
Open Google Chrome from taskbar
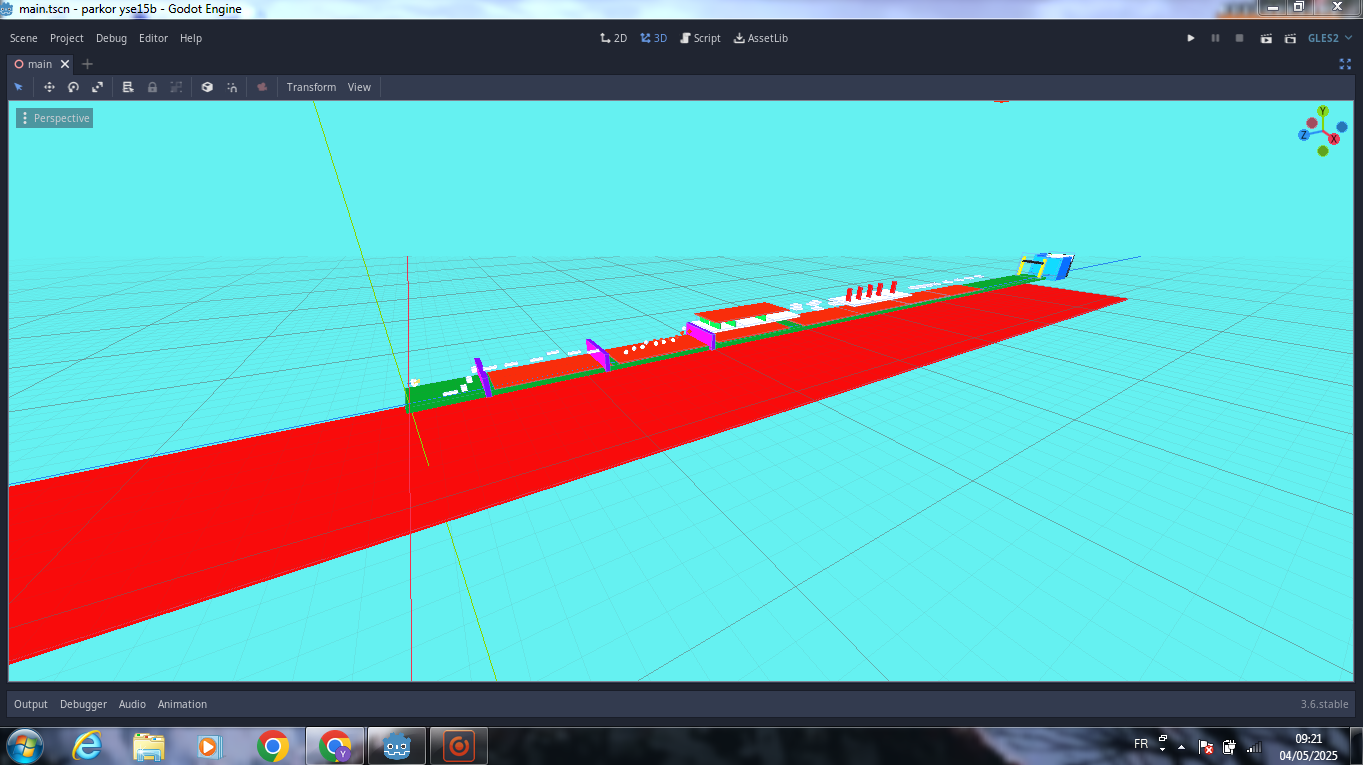(272, 746)
